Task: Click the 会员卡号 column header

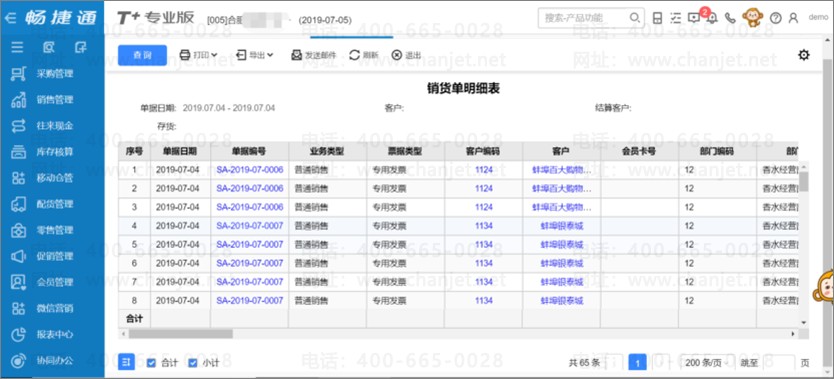Action: [x=639, y=151]
